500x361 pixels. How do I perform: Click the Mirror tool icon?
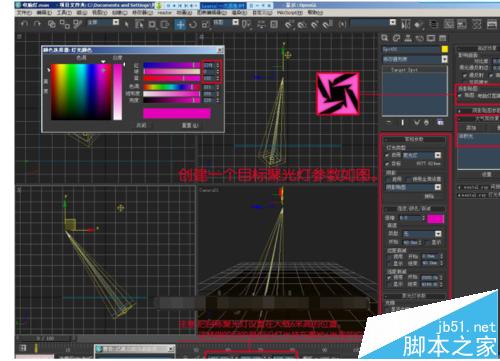406,24
